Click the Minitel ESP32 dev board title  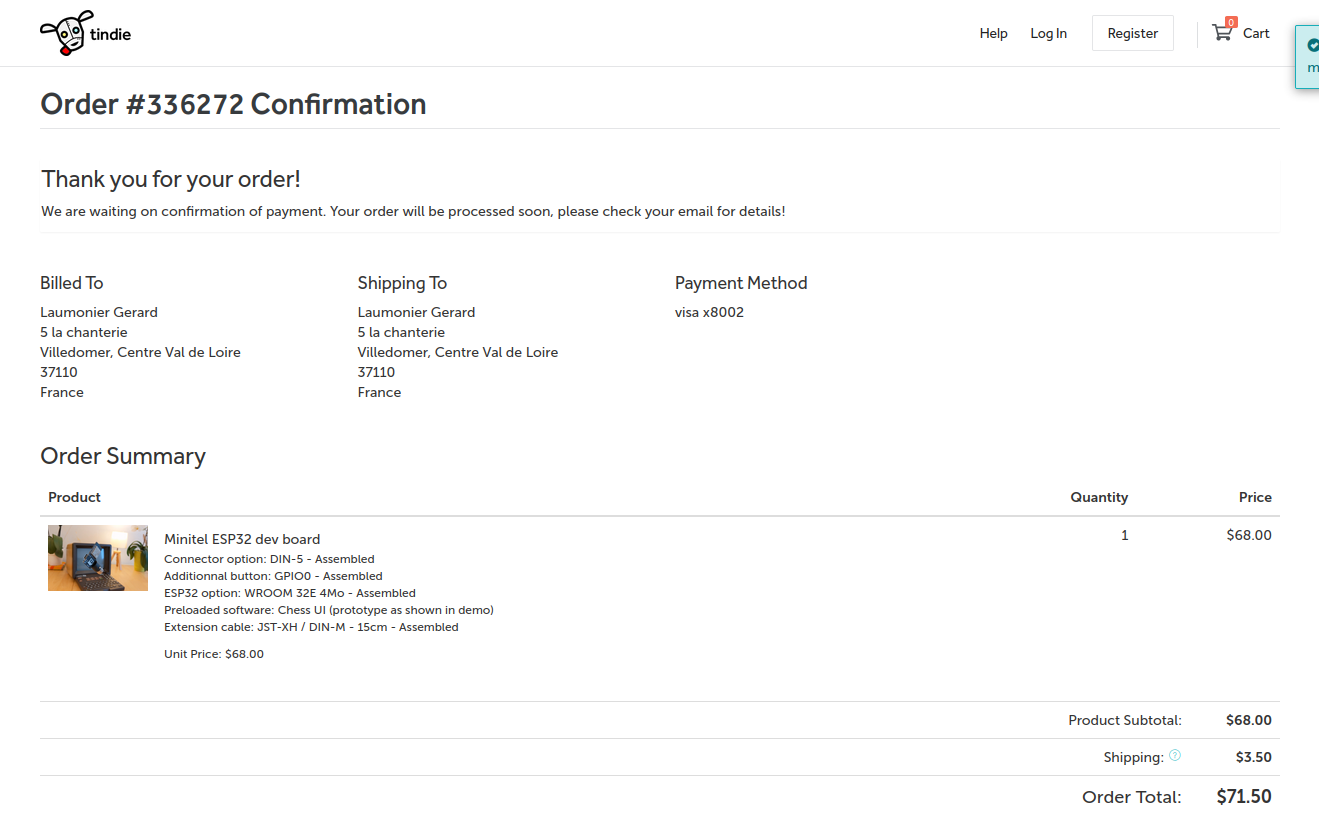242,539
